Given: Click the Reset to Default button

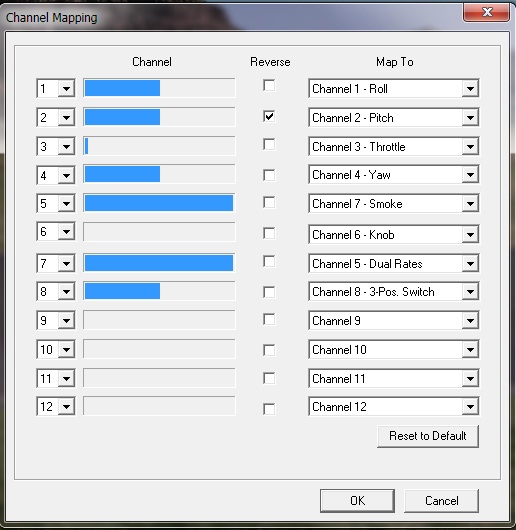Looking at the screenshot, I should pyautogui.click(x=428, y=436).
